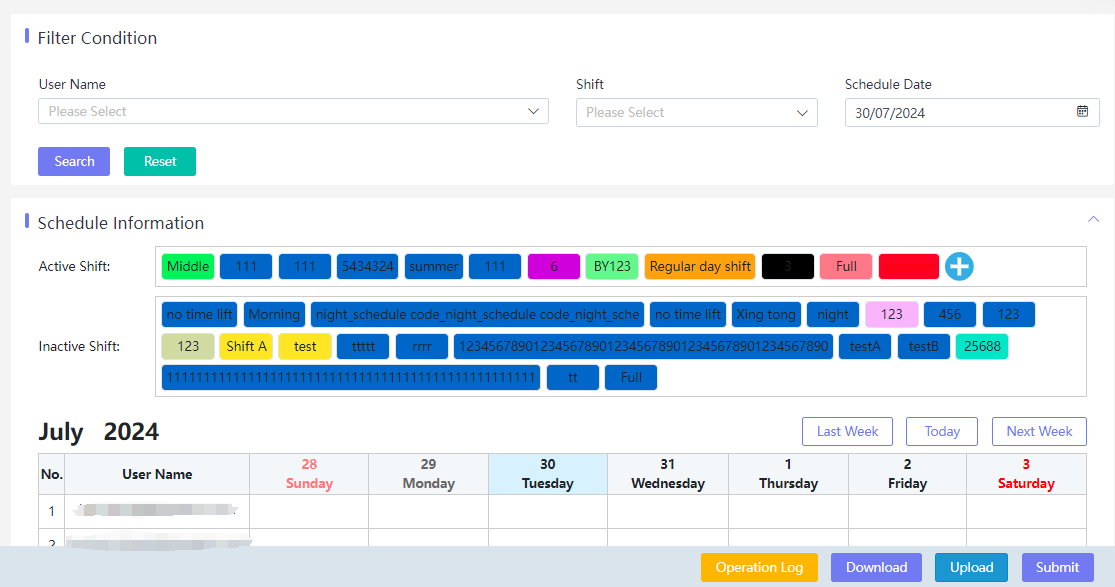Click row 1's blurred user name
The width and height of the screenshot is (1115, 587).
[156, 509]
